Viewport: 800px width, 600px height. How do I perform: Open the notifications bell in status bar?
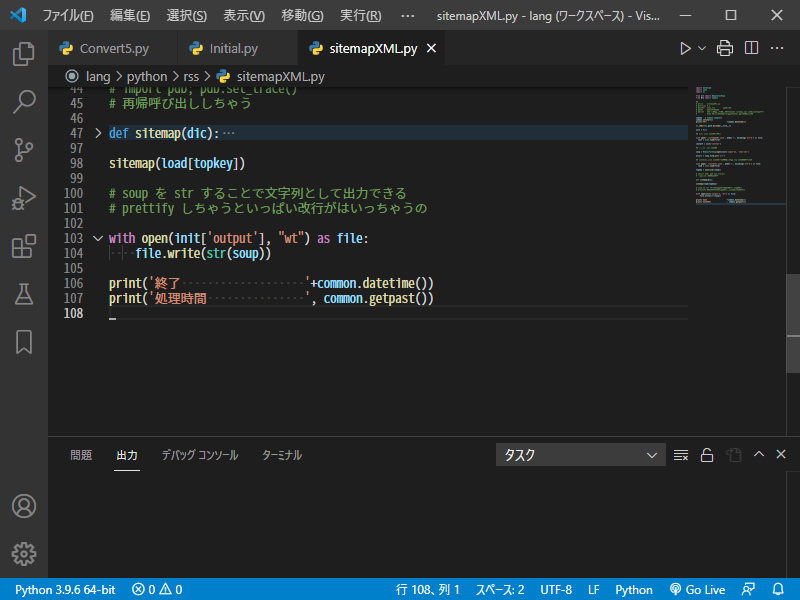click(x=777, y=589)
